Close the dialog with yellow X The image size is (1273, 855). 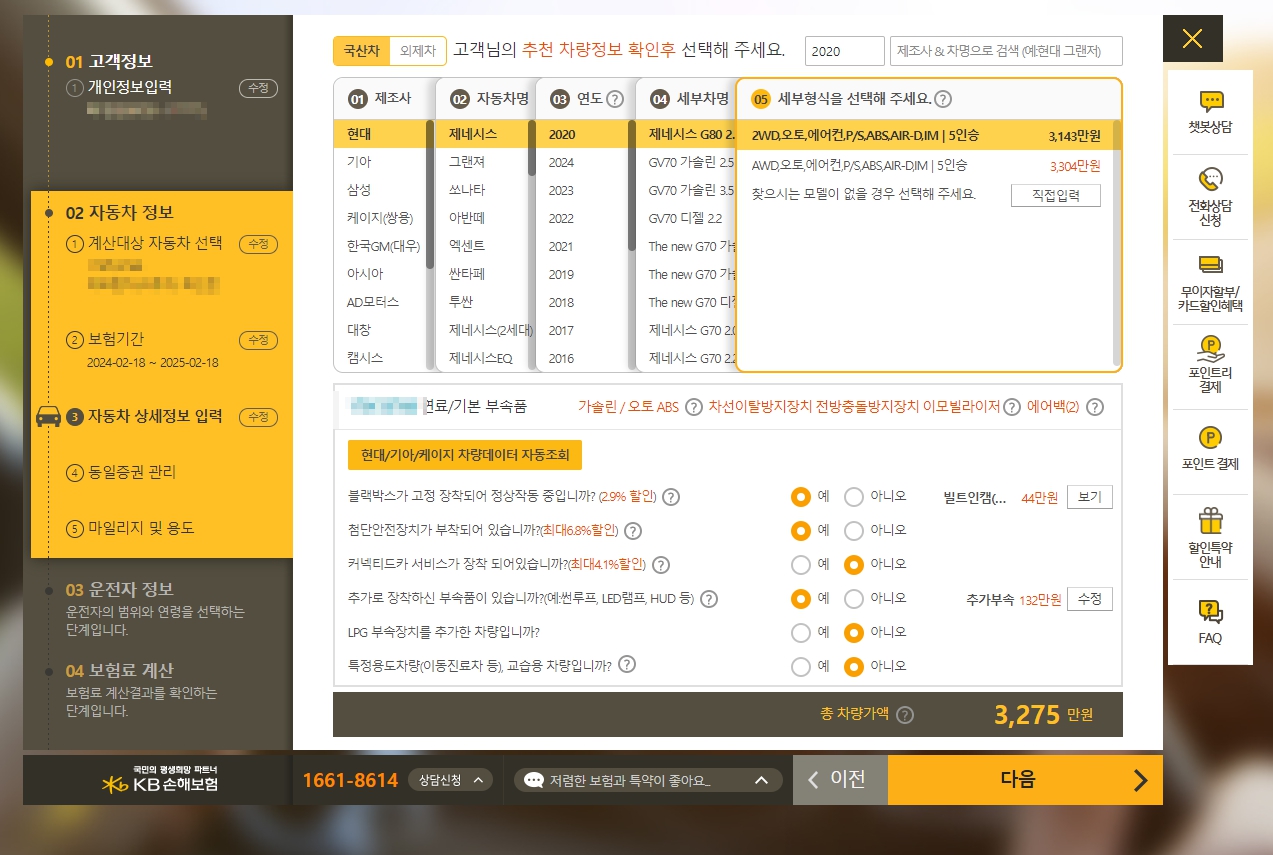click(x=1192, y=39)
